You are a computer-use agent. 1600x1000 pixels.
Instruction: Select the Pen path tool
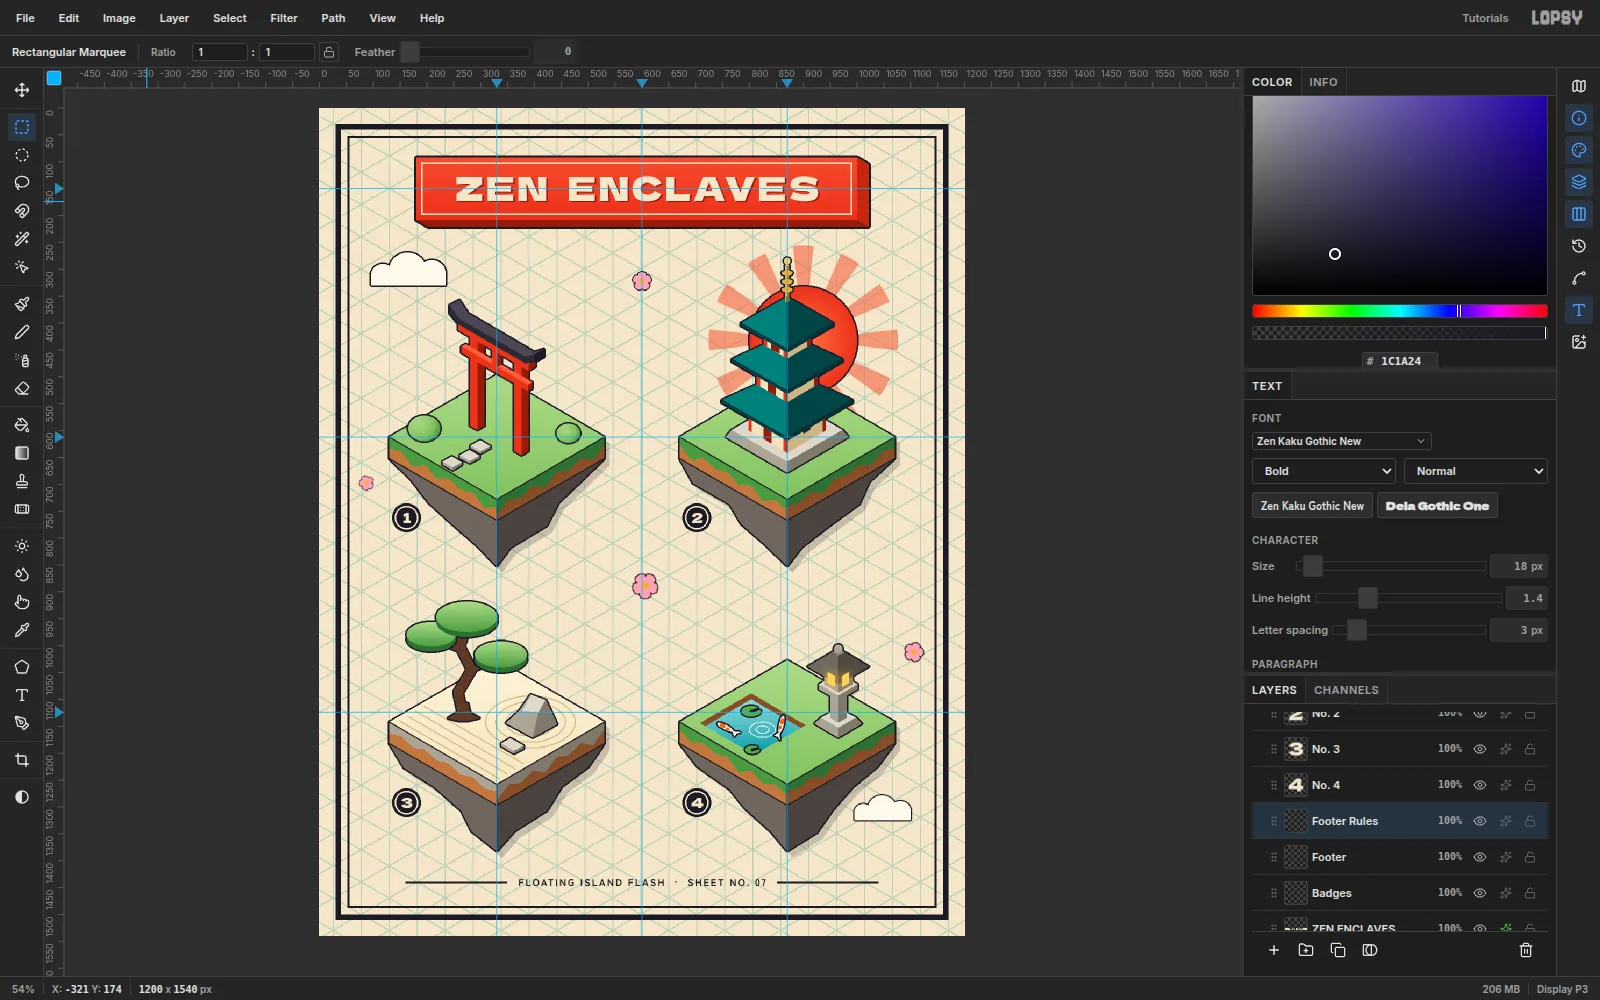point(22,723)
